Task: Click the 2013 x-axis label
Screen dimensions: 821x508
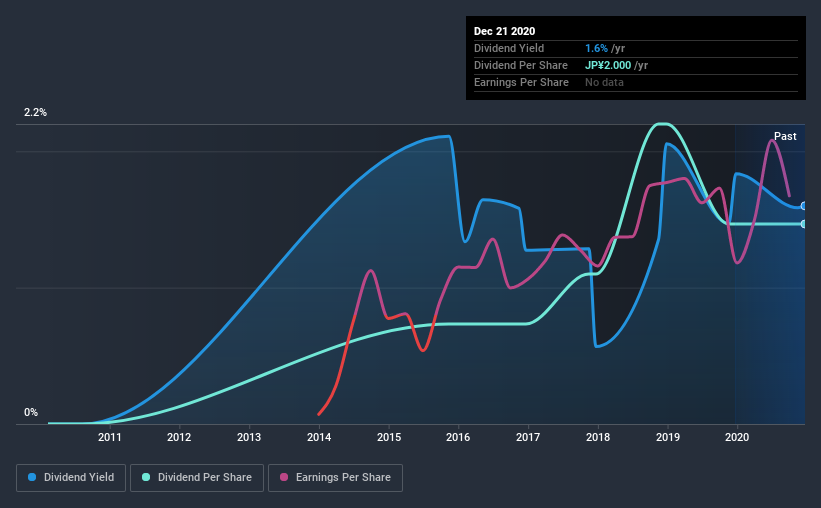Action: pyautogui.click(x=249, y=437)
